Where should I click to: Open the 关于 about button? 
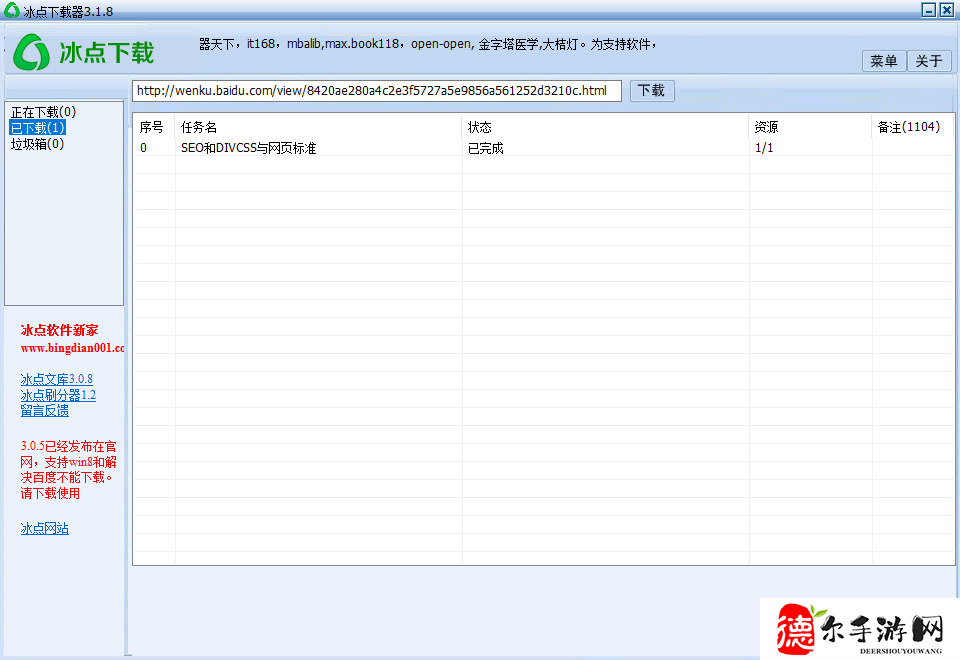click(x=929, y=61)
